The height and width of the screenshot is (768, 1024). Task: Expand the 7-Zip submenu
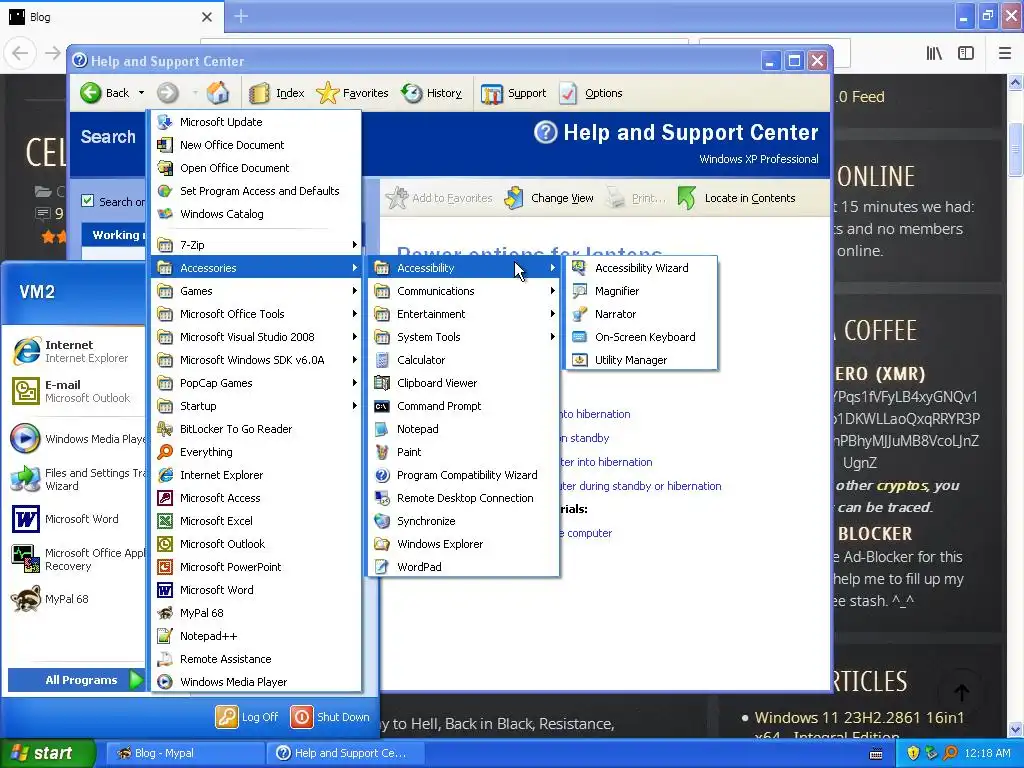(257, 245)
